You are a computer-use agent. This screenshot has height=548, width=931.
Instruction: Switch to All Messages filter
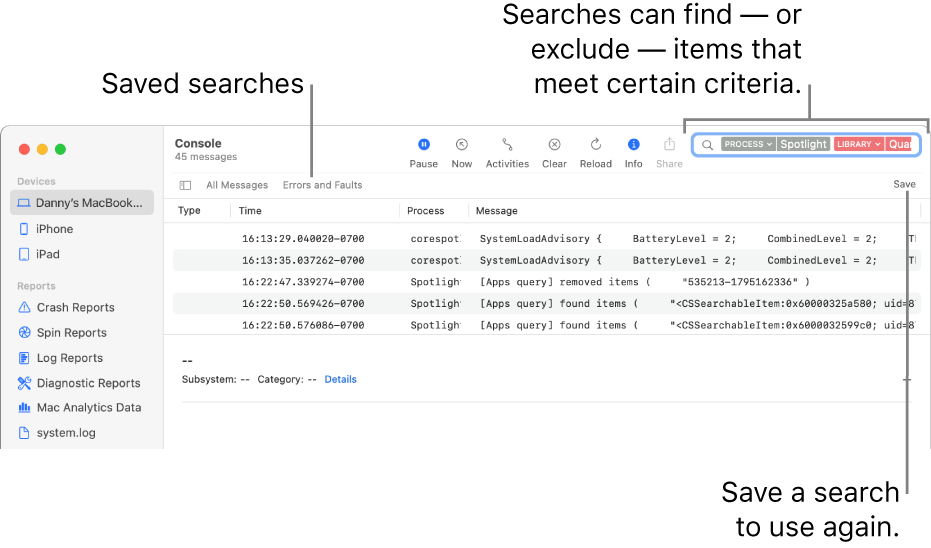pos(237,185)
